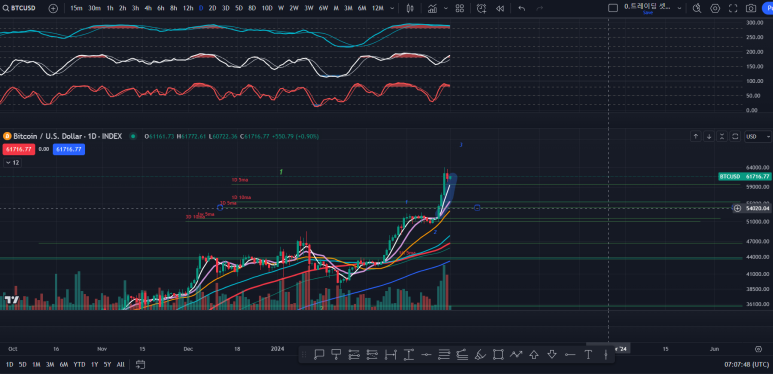Collapse the indicator legend showing 12
The image size is (773, 374).
(x=12, y=163)
